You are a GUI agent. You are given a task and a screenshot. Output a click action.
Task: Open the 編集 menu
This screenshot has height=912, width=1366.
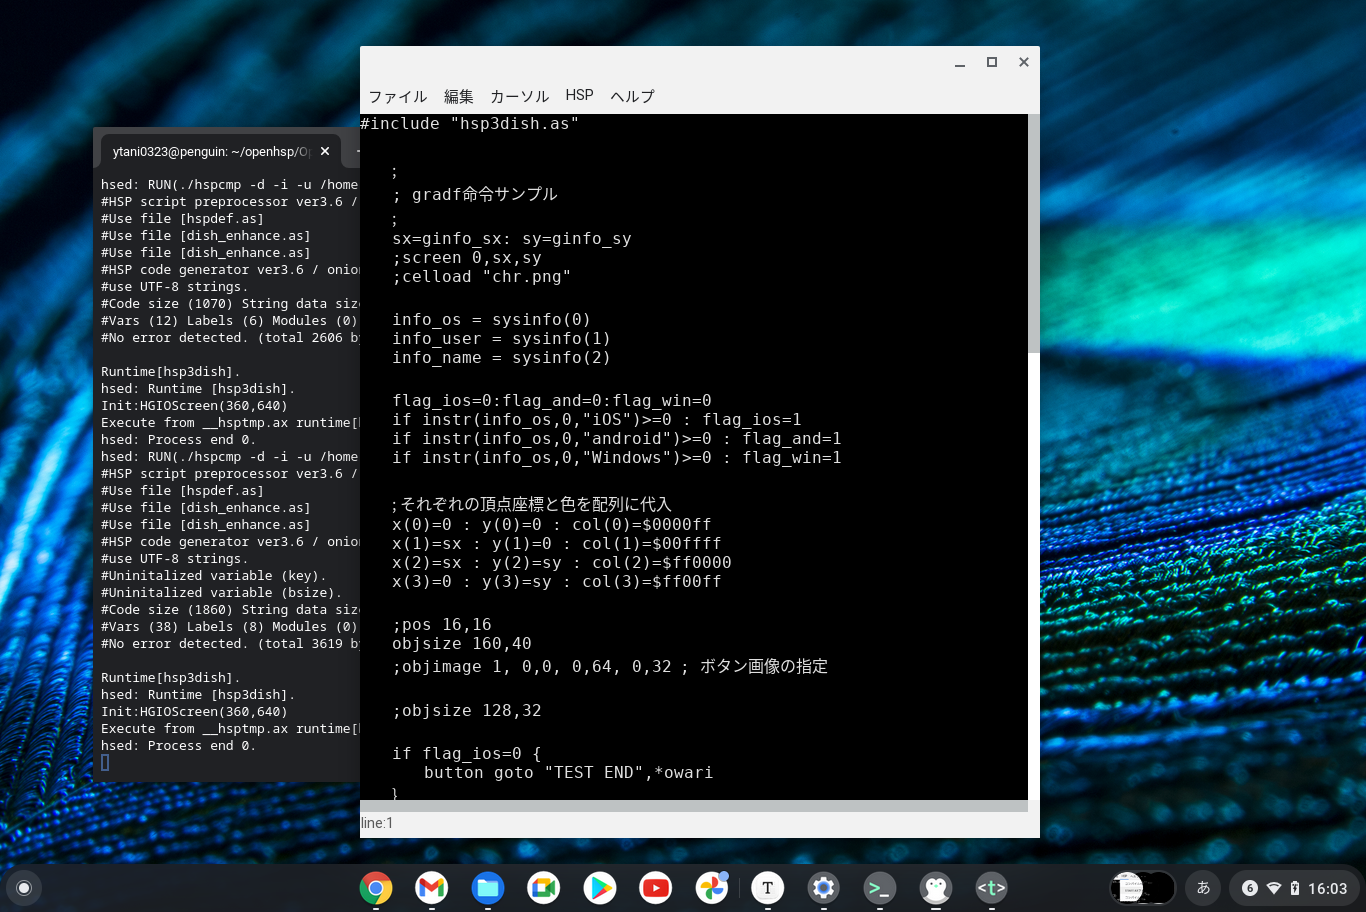tap(459, 96)
